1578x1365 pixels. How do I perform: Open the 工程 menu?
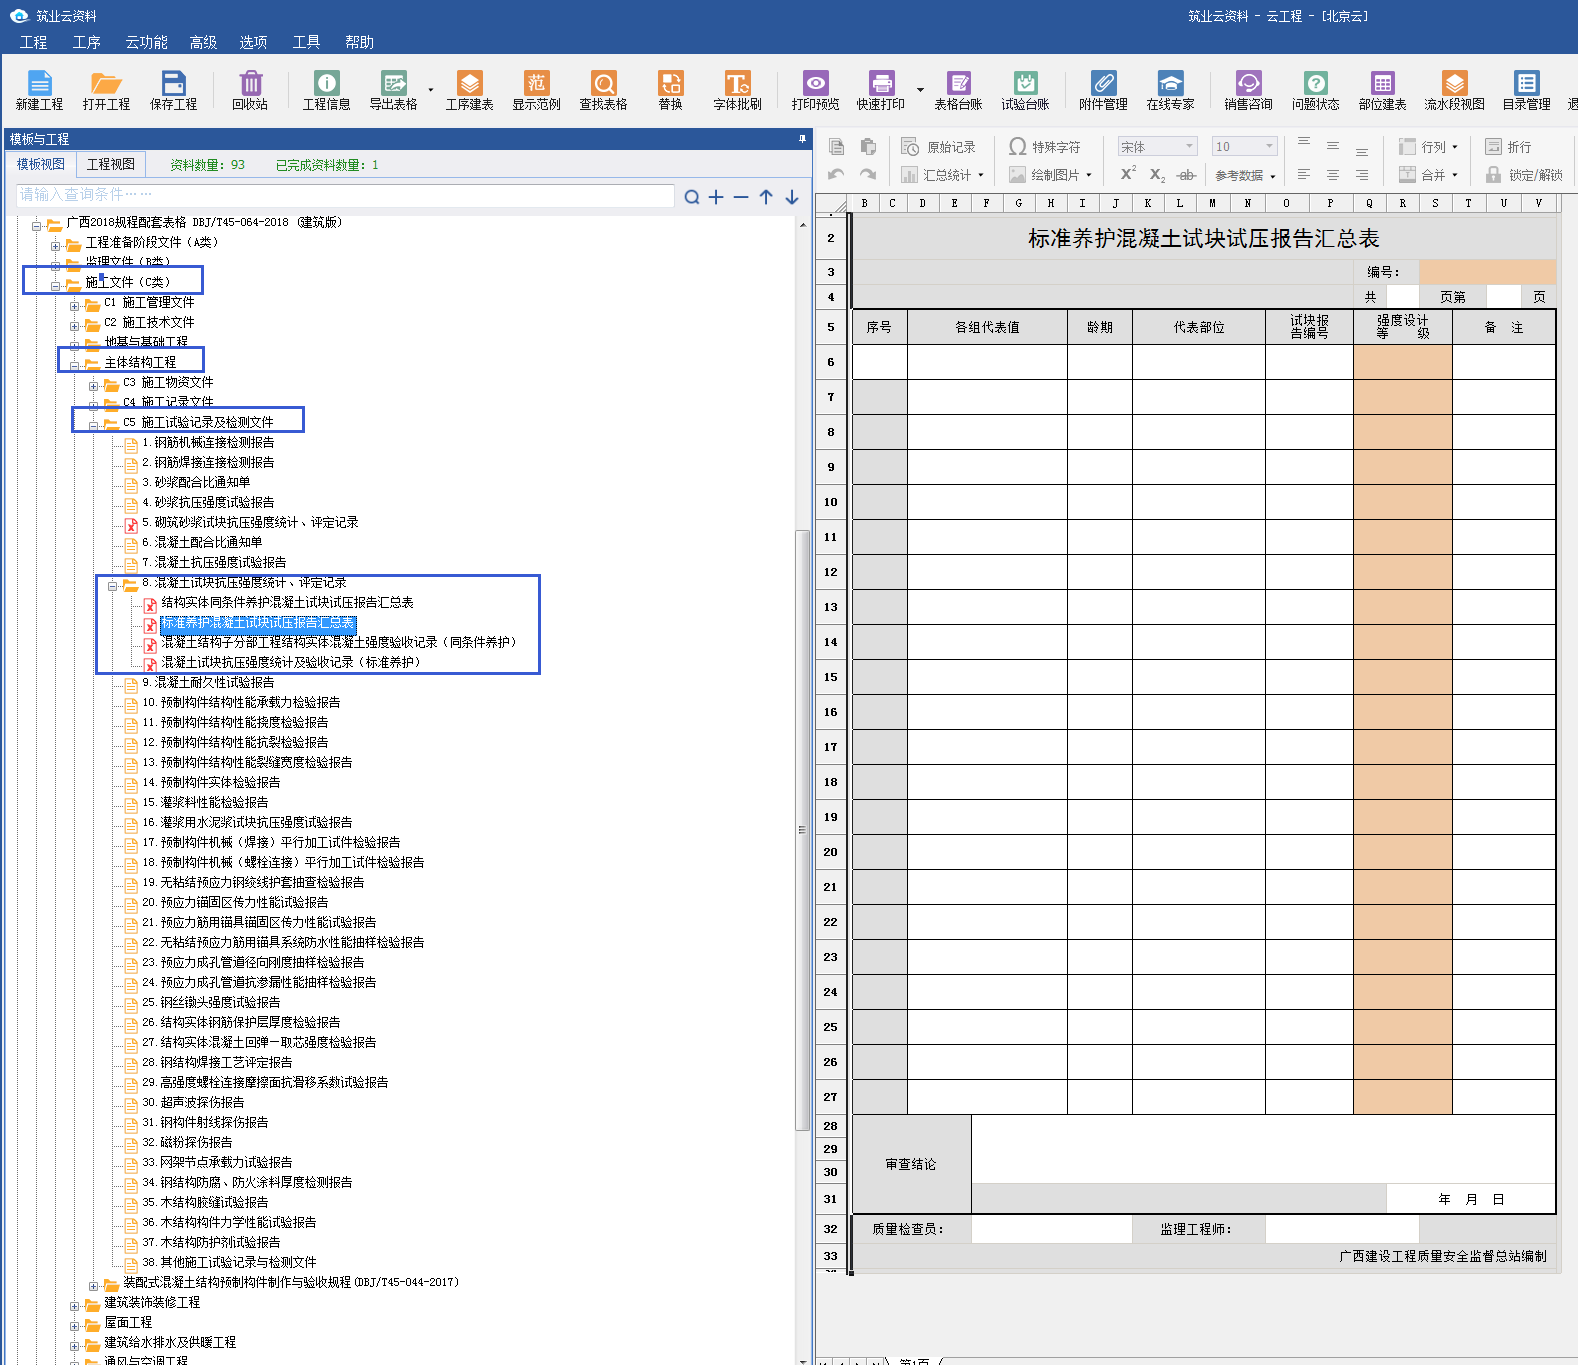(33, 42)
